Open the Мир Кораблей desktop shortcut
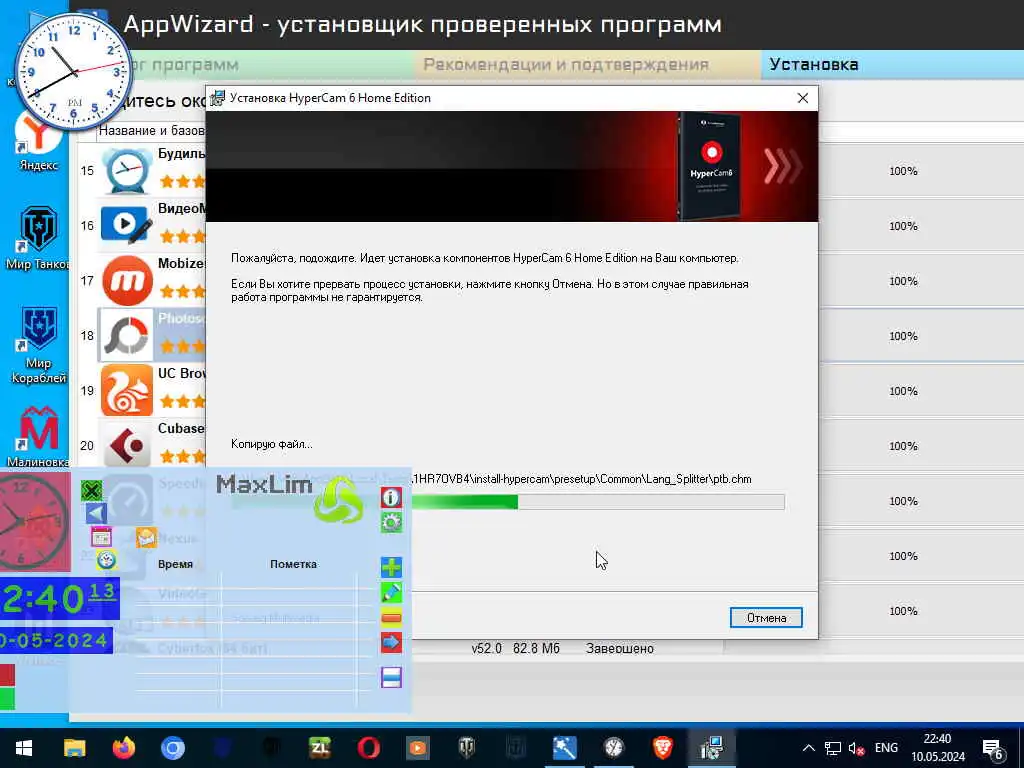1024x768 pixels. click(x=38, y=345)
